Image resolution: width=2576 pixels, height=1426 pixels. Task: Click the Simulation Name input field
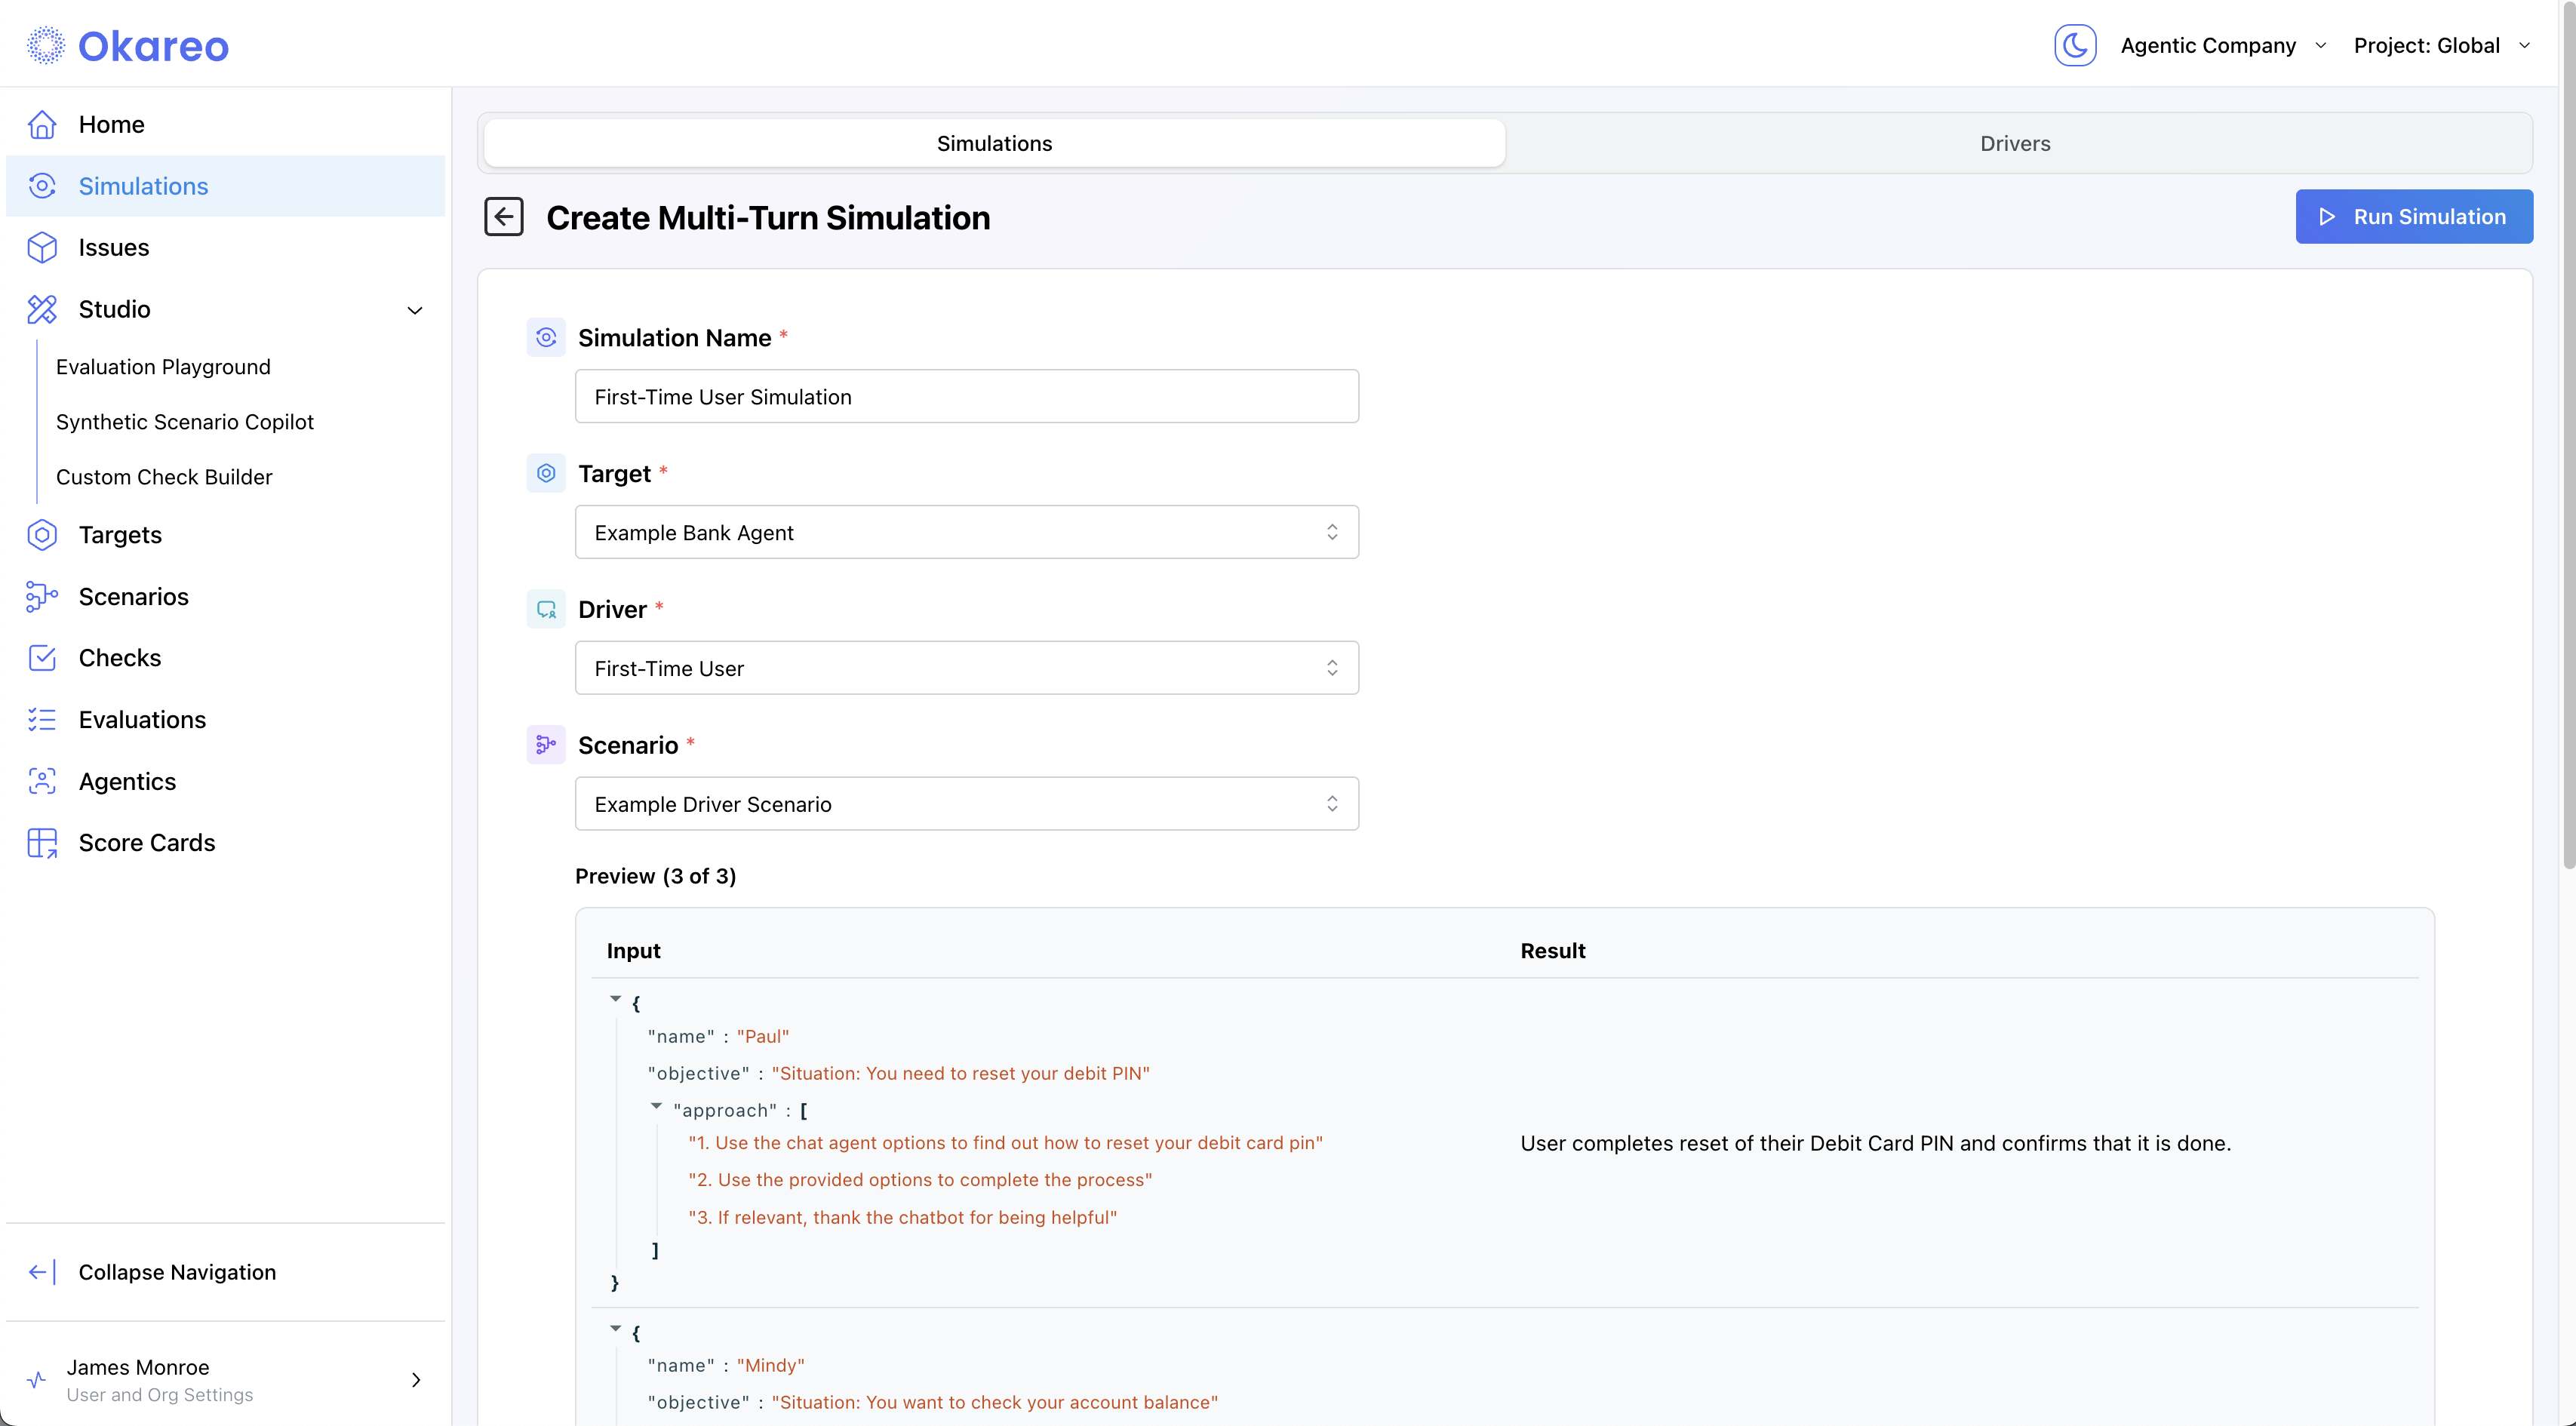[x=966, y=397]
